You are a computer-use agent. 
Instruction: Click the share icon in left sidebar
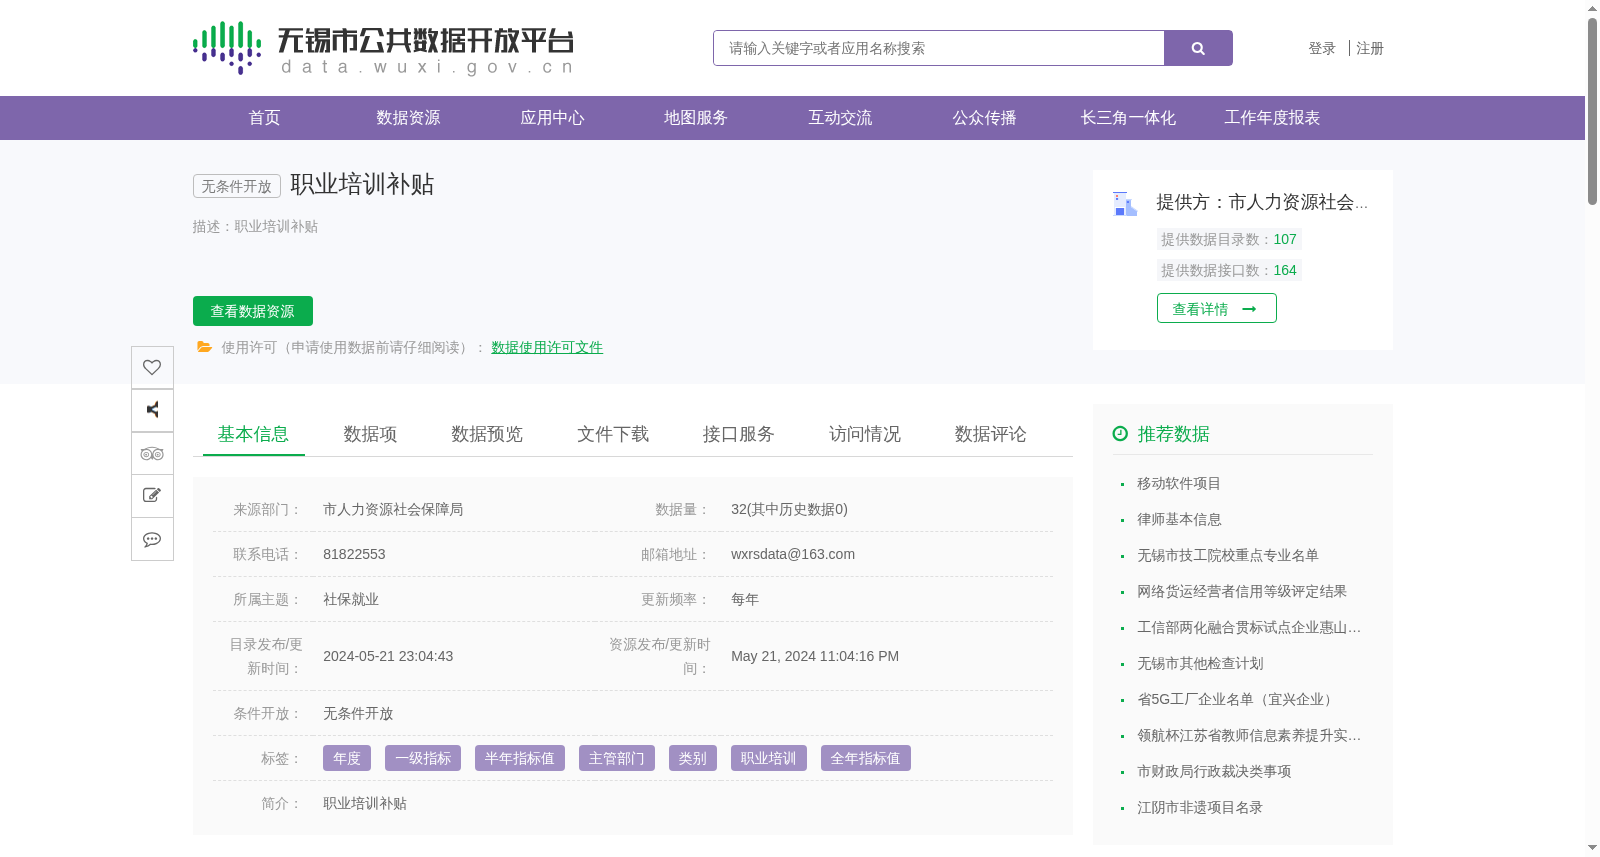(152, 410)
